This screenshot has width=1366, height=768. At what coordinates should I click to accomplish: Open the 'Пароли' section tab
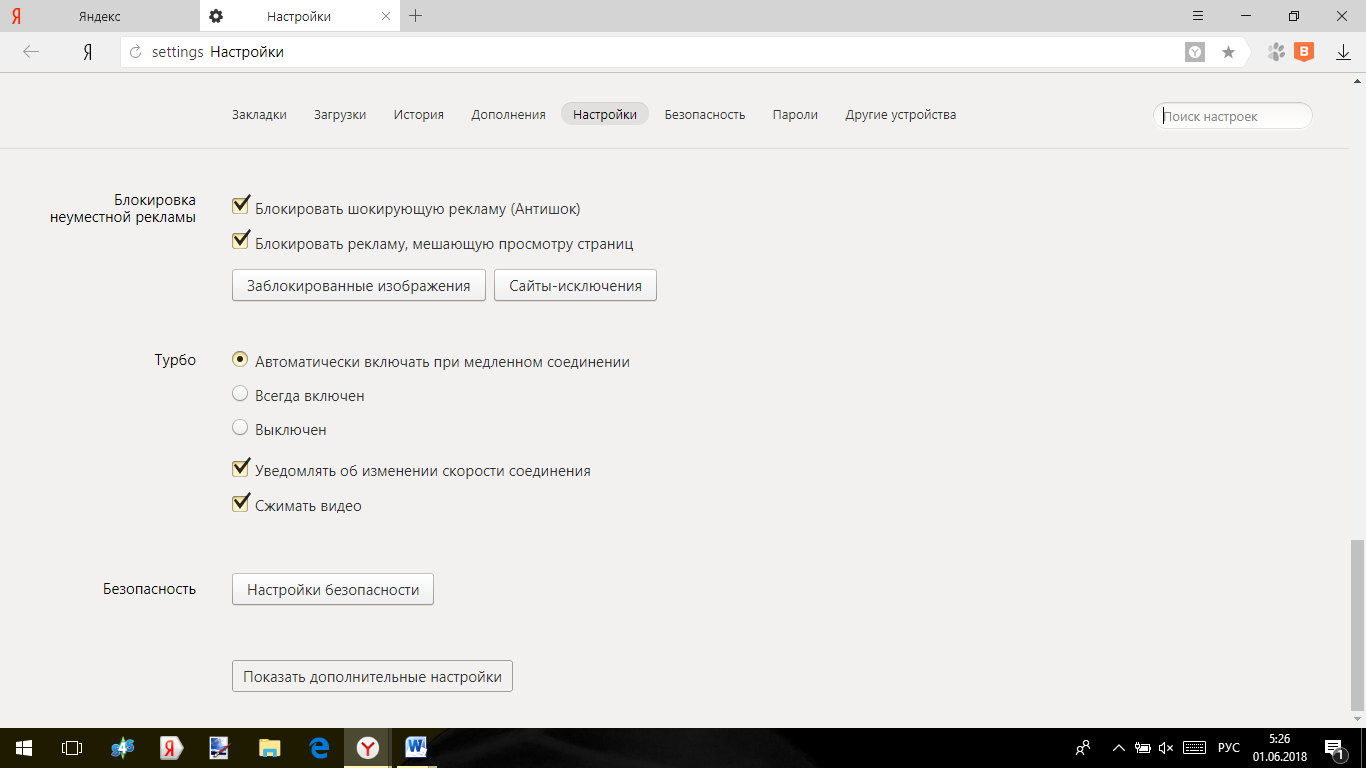pos(795,115)
